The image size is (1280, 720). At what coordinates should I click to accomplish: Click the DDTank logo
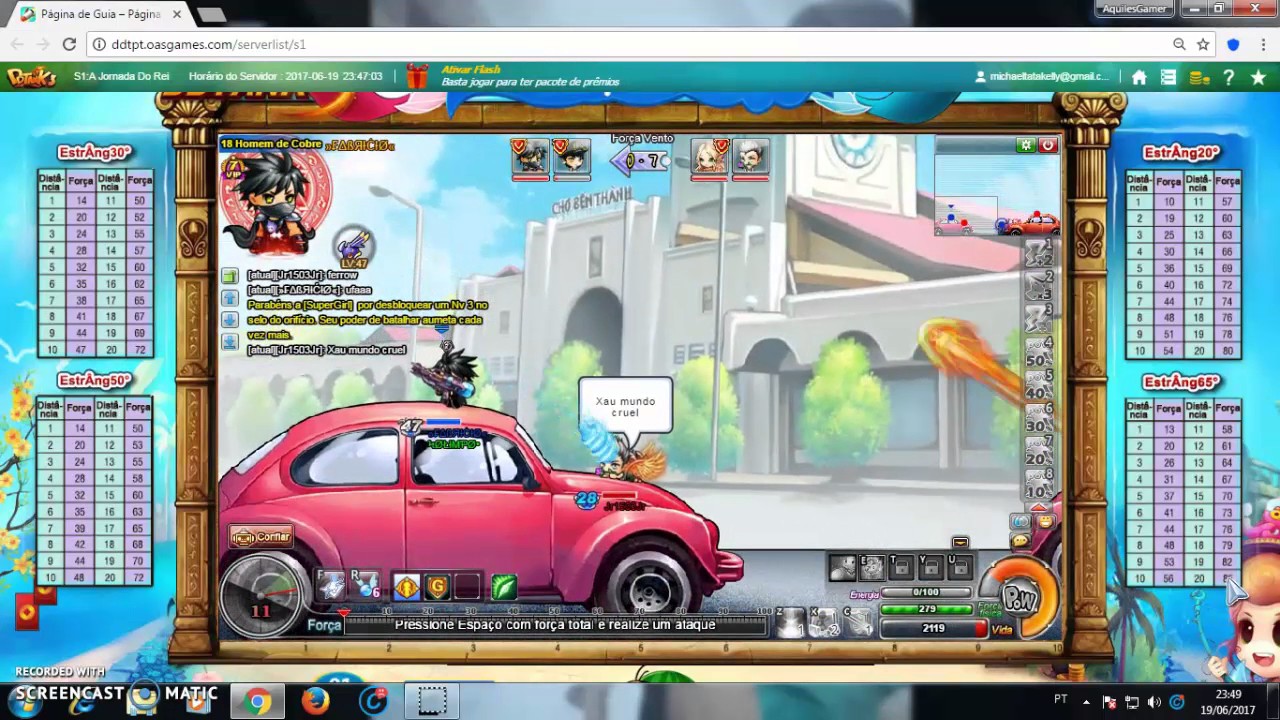coord(32,77)
